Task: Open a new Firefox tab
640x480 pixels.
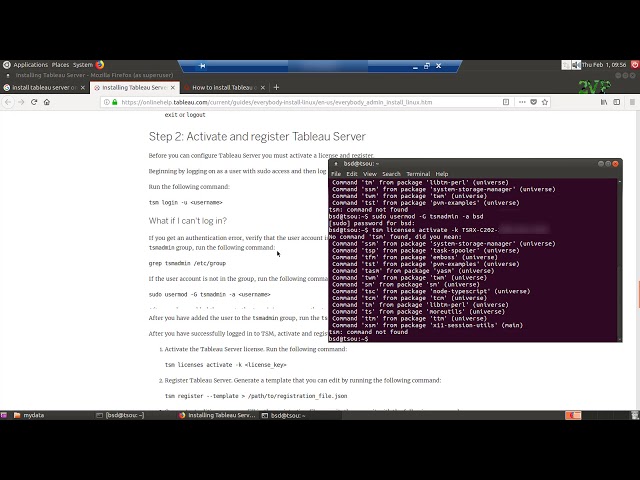Action: (x=276, y=87)
